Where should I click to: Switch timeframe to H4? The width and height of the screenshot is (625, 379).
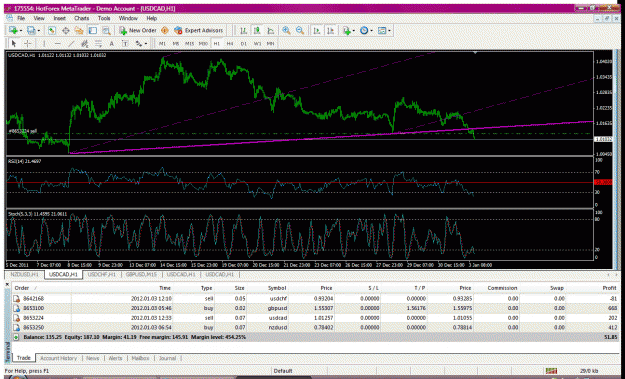point(230,43)
